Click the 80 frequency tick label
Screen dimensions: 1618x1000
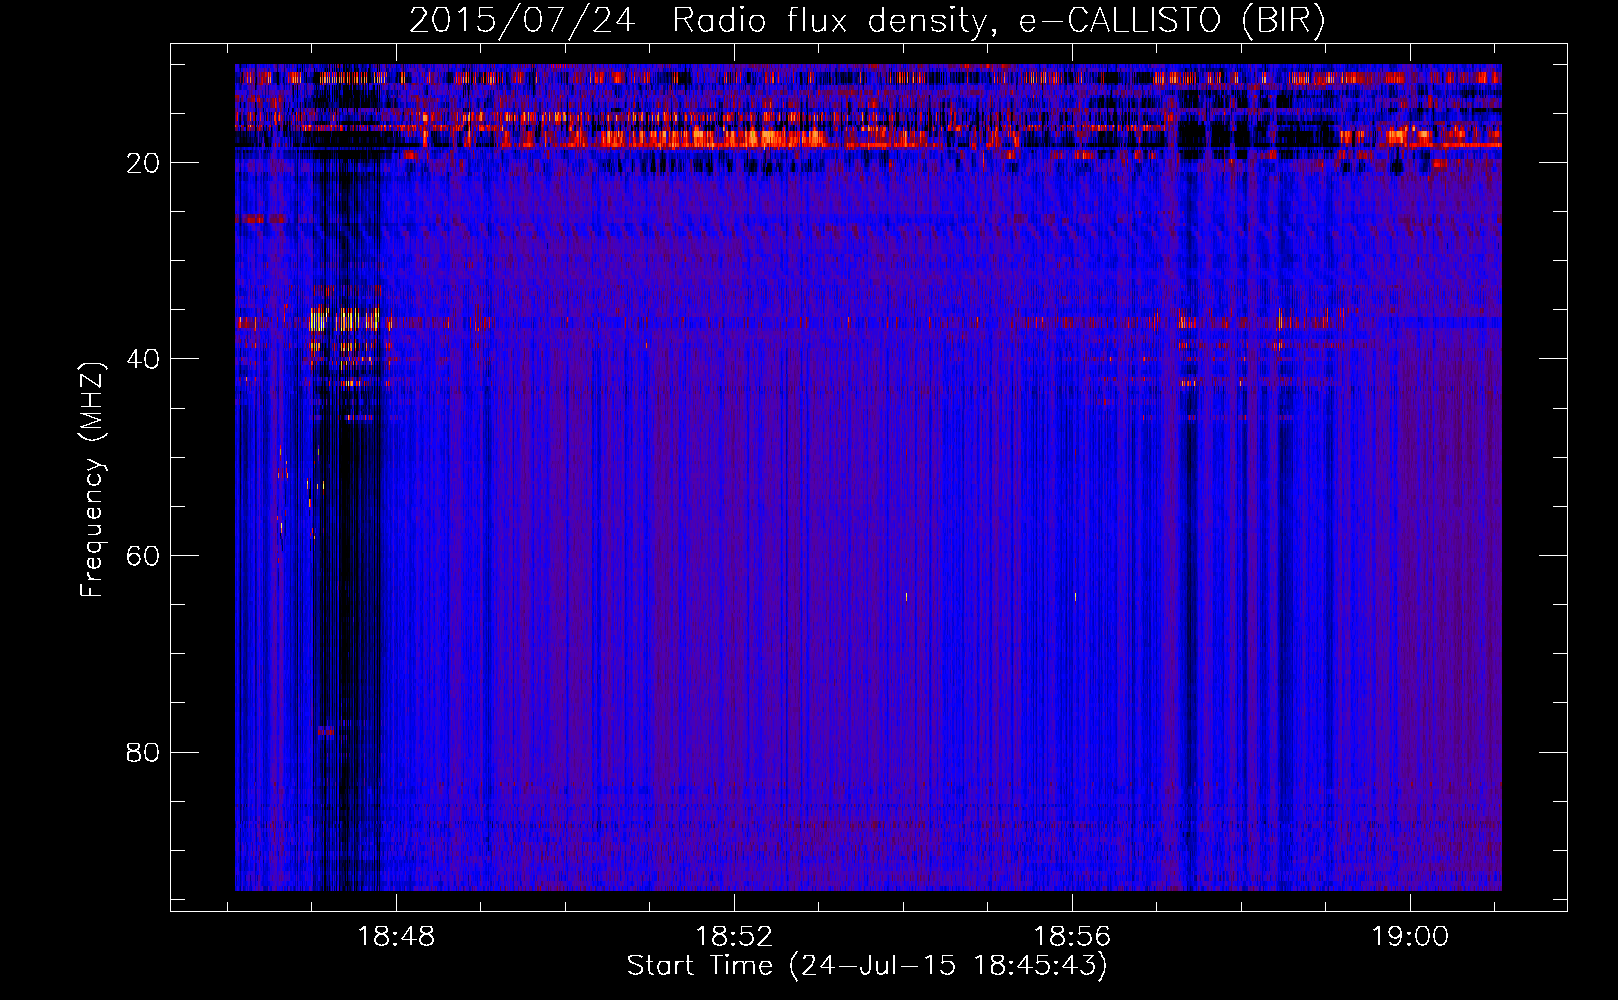(x=143, y=752)
